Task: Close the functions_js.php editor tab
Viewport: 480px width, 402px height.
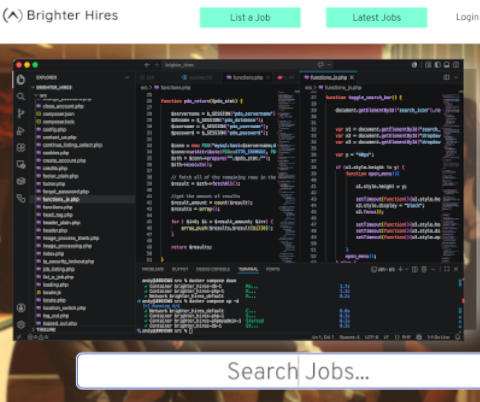Action: pyautogui.click(x=352, y=77)
